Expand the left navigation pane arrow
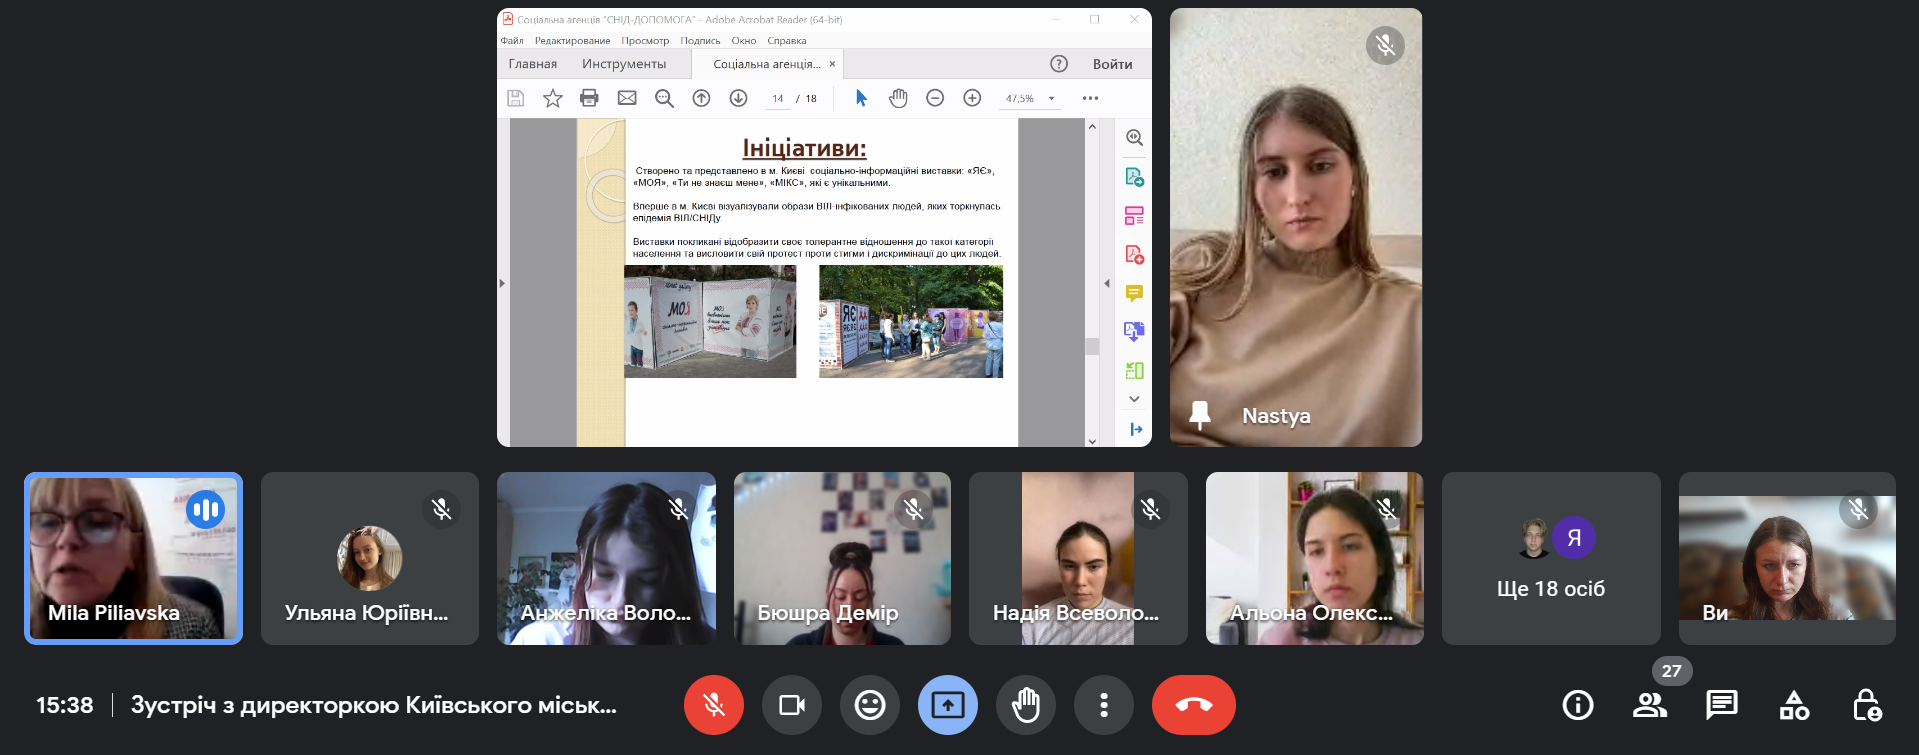Screen dimensions: 1919x755 [x=502, y=283]
